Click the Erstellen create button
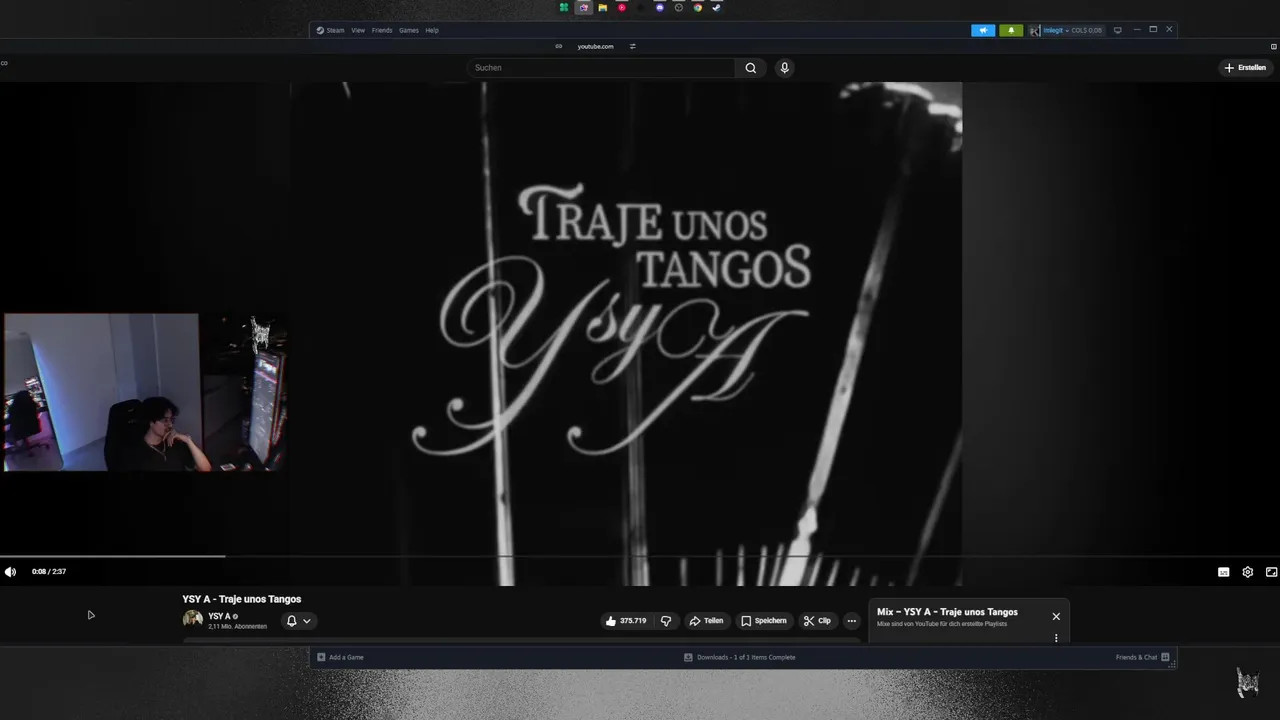This screenshot has width=1280, height=720. point(1246,68)
